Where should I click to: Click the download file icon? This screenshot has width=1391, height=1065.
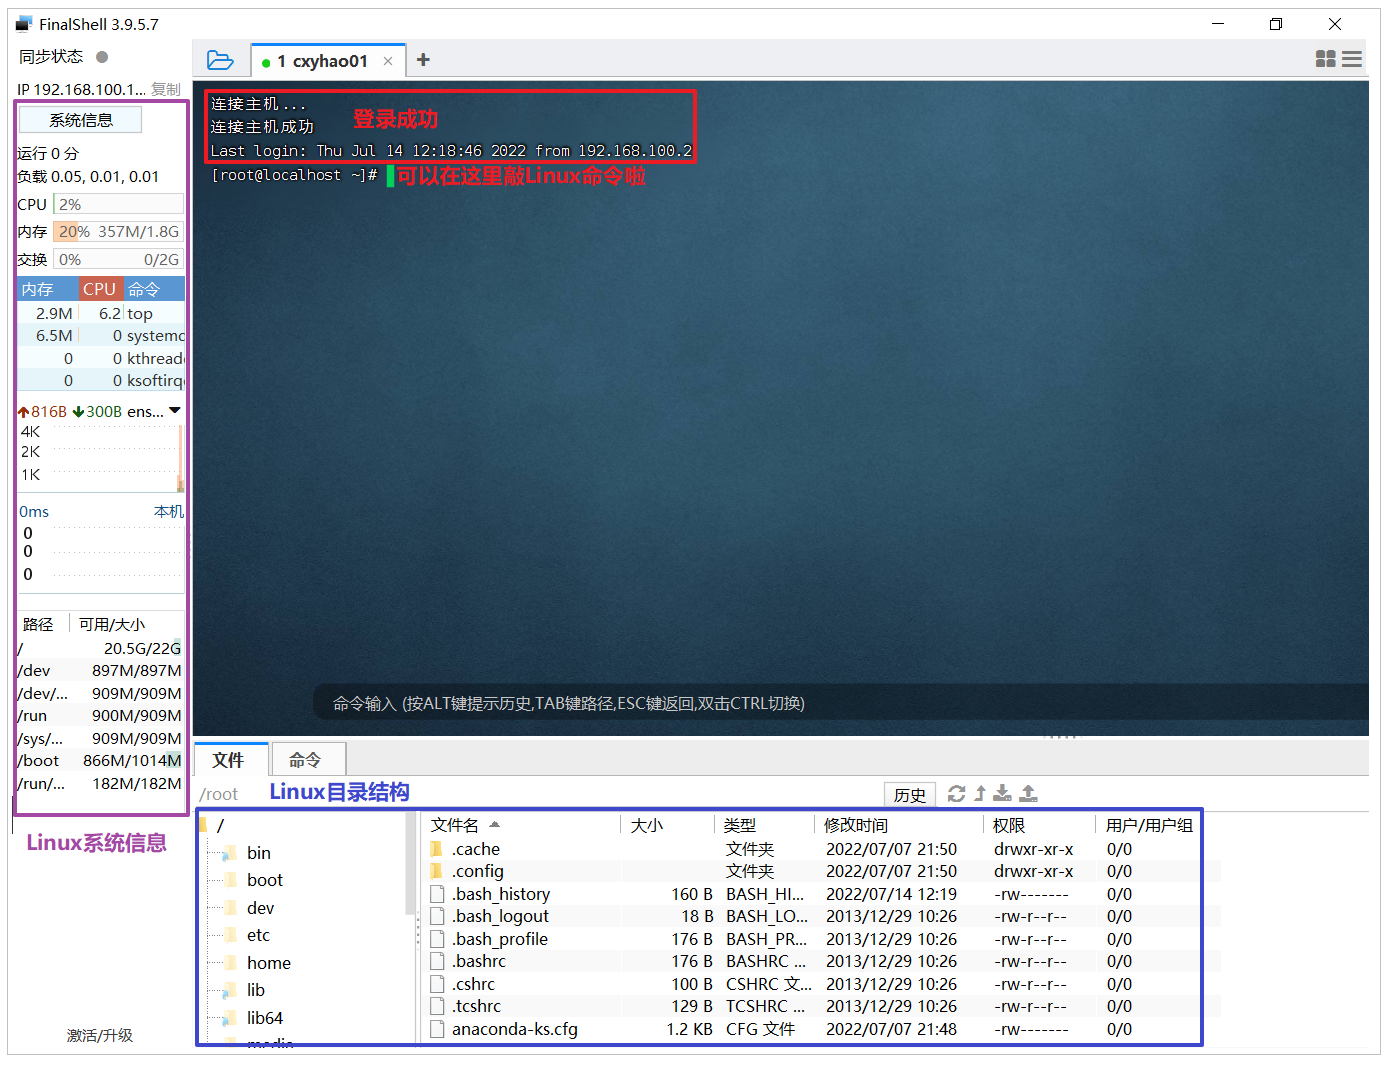[x=1002, y=793]
